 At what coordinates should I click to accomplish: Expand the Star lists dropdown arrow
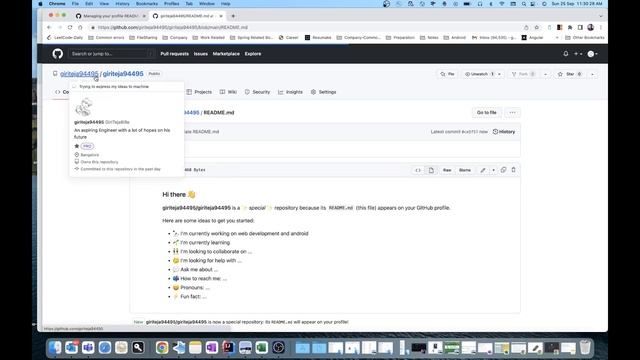pos(592,74)
